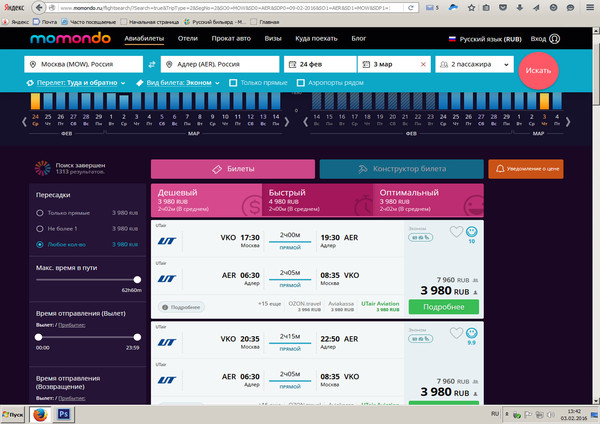Click Прибытие link under Время отправления (Вылет)

(72, 325)
